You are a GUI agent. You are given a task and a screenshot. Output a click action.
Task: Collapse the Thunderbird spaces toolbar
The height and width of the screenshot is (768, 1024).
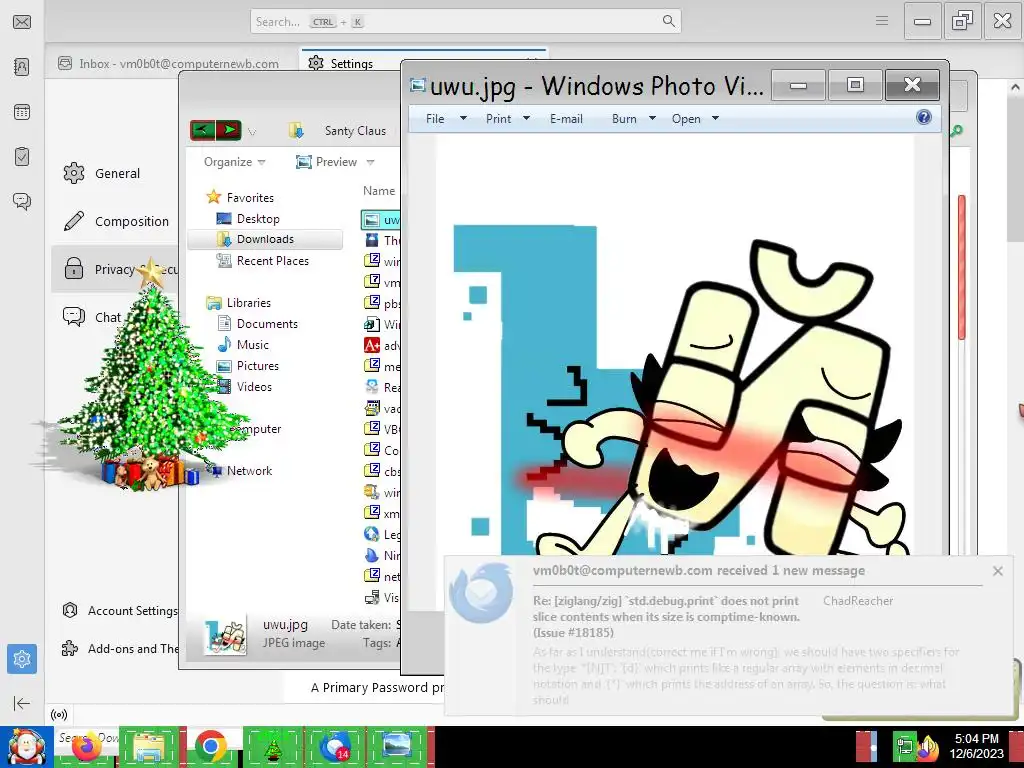pyautogui.click(x=22, y=703)
